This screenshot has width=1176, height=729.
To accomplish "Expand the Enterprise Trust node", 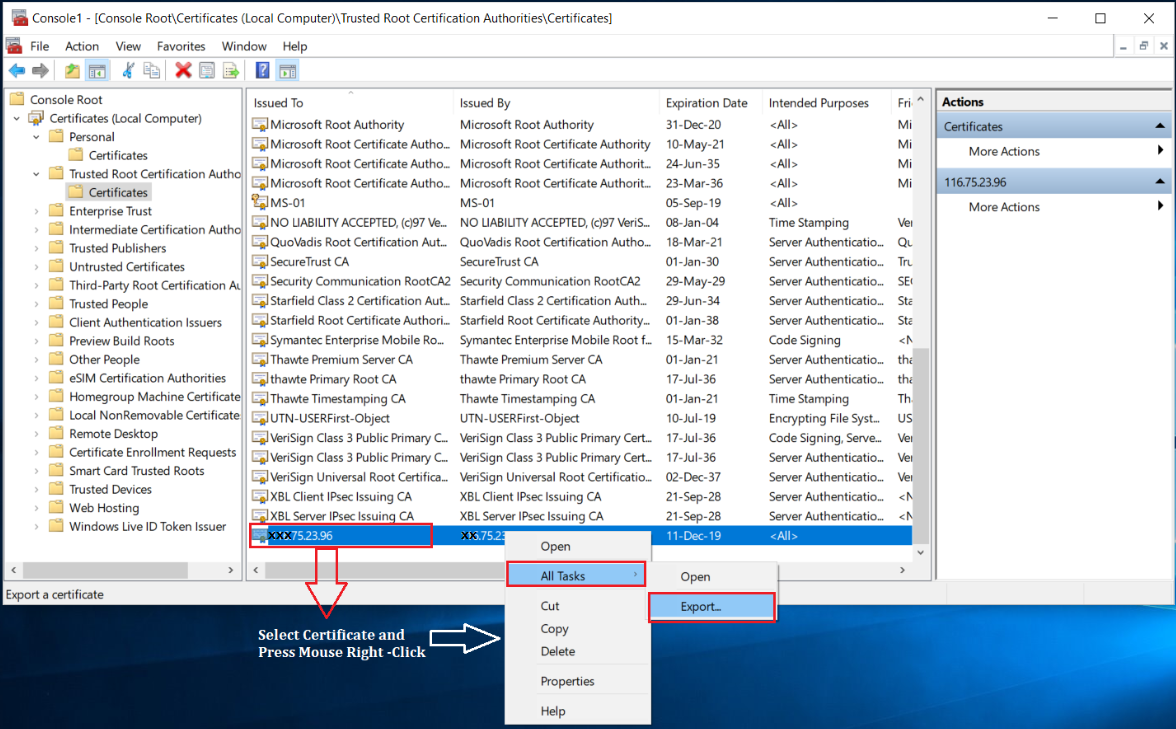I will (36, 211).
